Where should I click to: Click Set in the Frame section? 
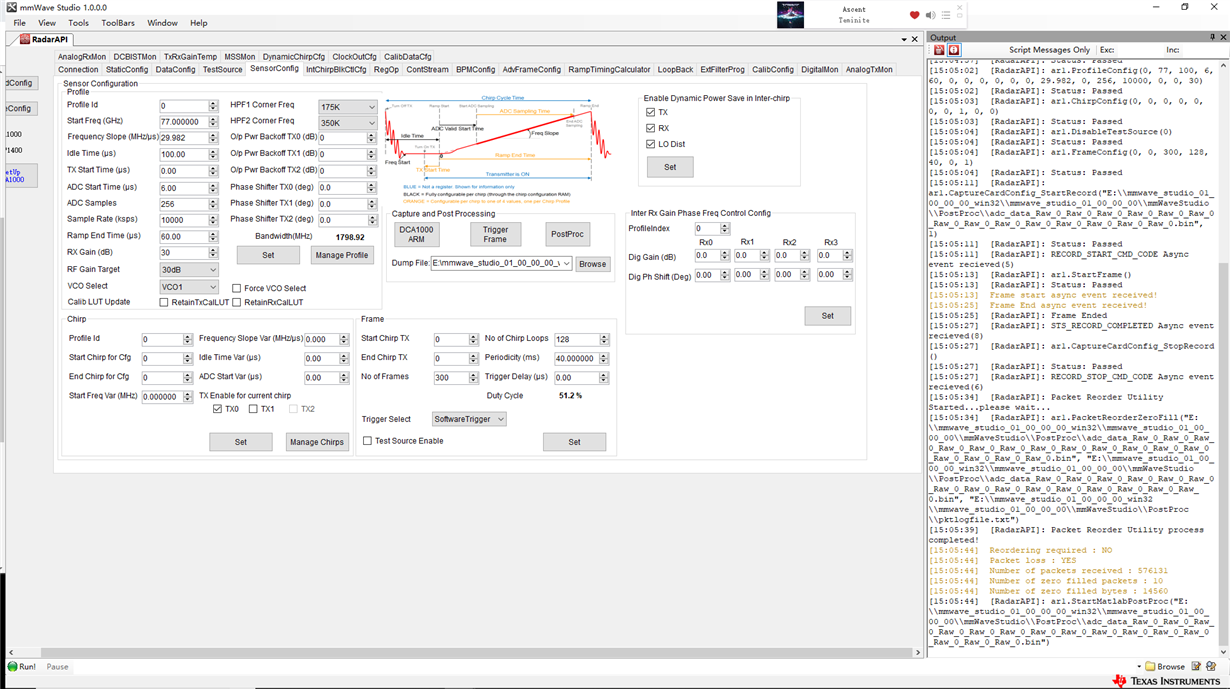[x=574, y=442]
